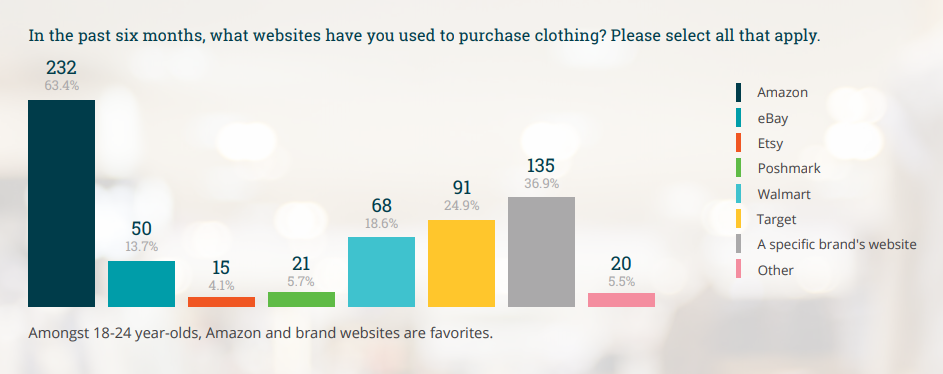Click 'A specific brand's website' legend label

[x=837, y=245]
